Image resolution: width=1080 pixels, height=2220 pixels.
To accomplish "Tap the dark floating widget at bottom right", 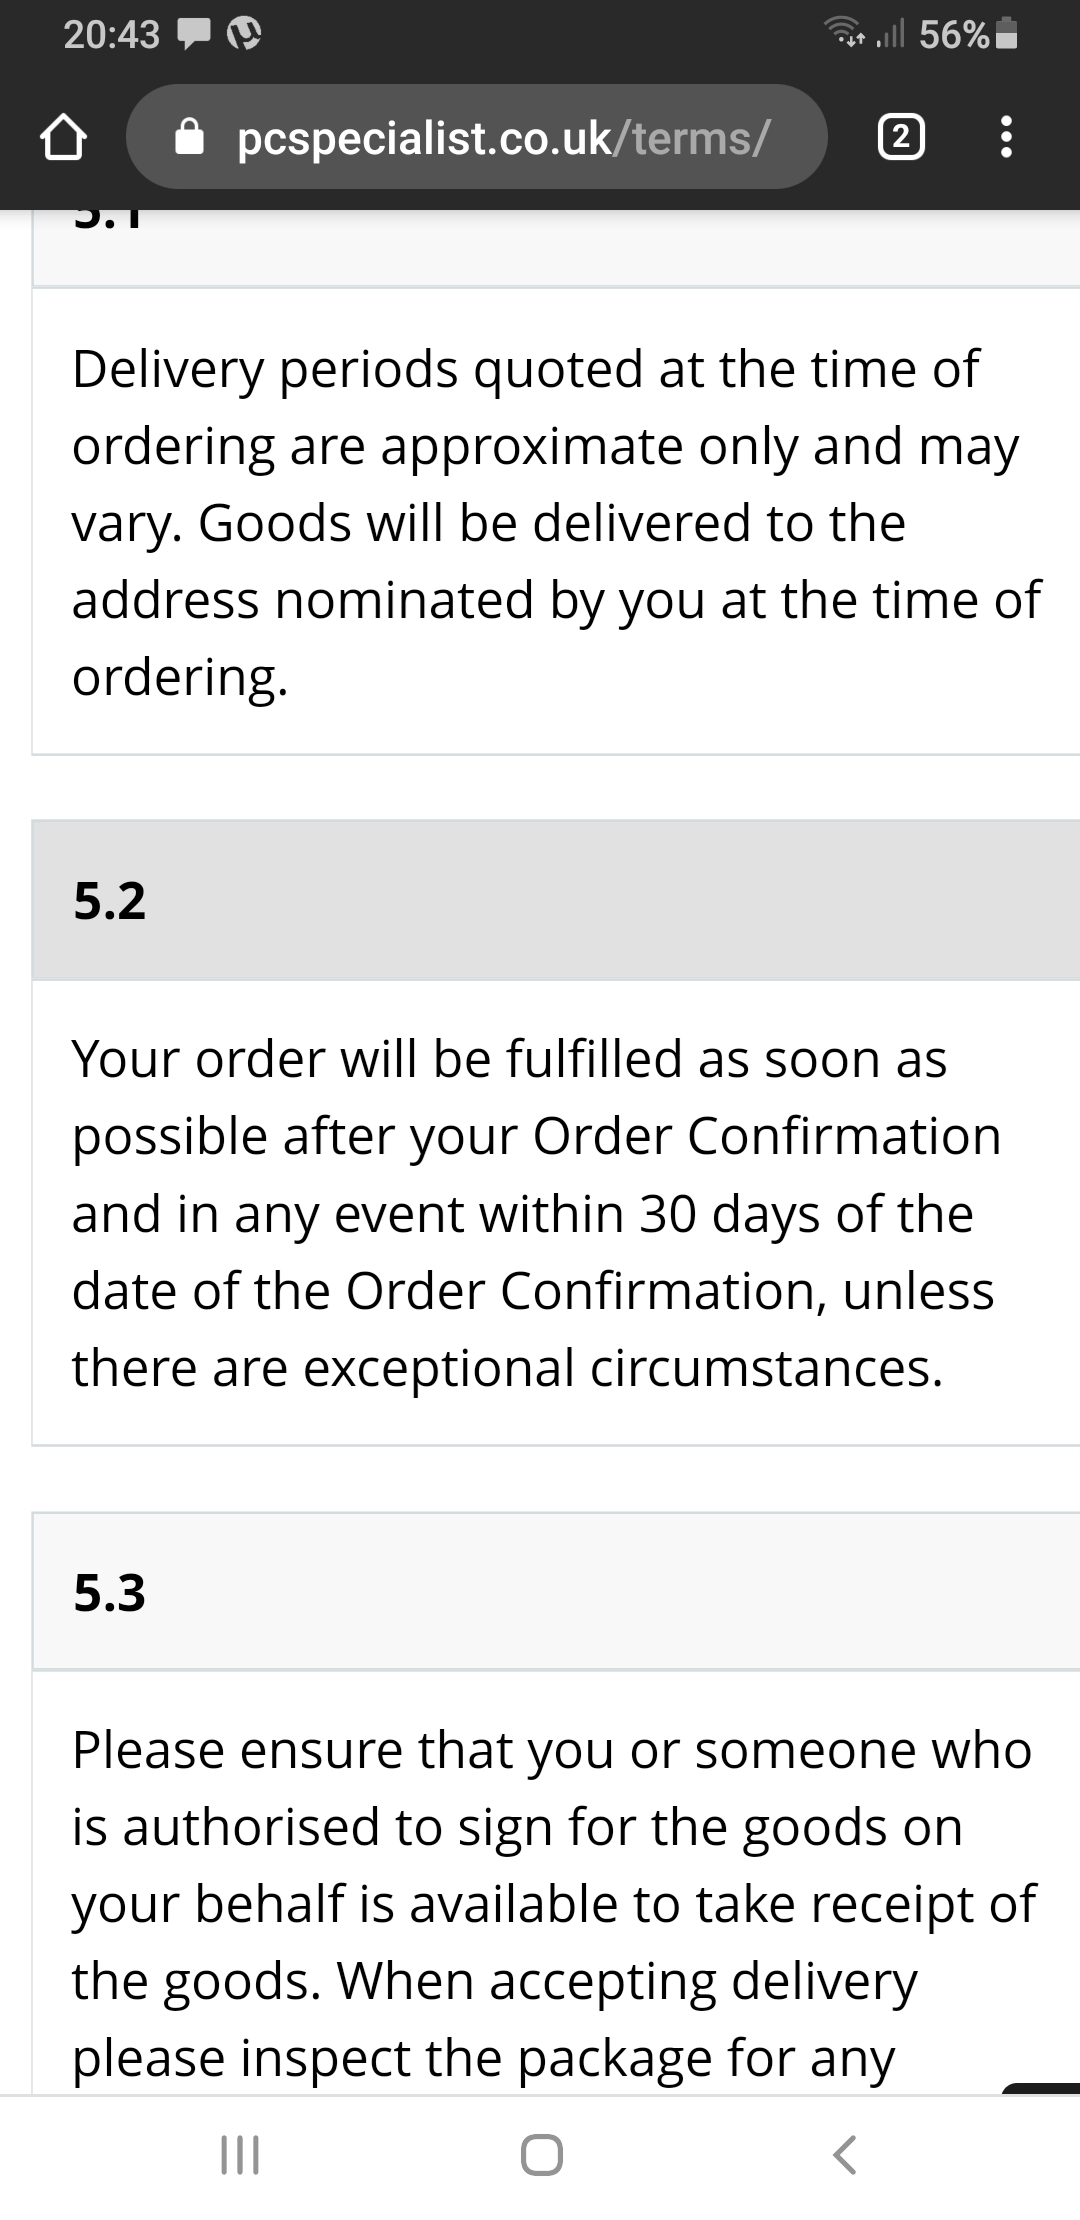I will coord(1042,2088).
